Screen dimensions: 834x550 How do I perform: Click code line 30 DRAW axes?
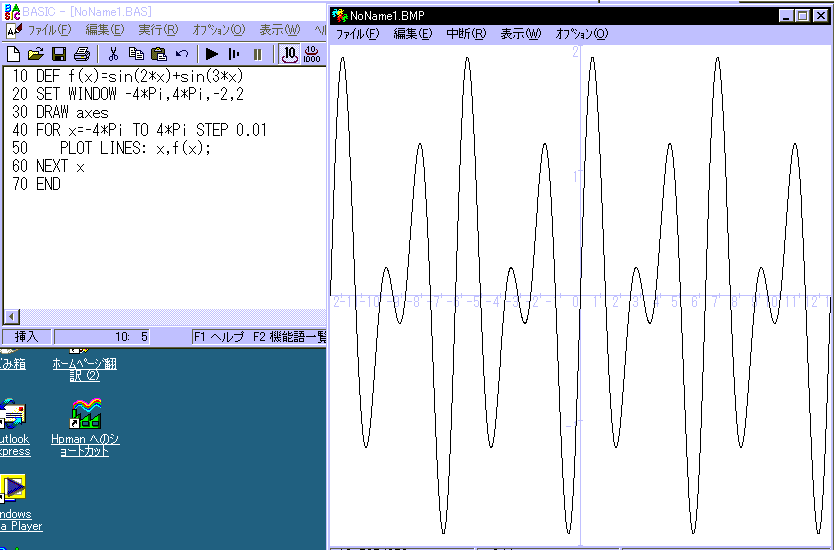(x=60, y=112)
